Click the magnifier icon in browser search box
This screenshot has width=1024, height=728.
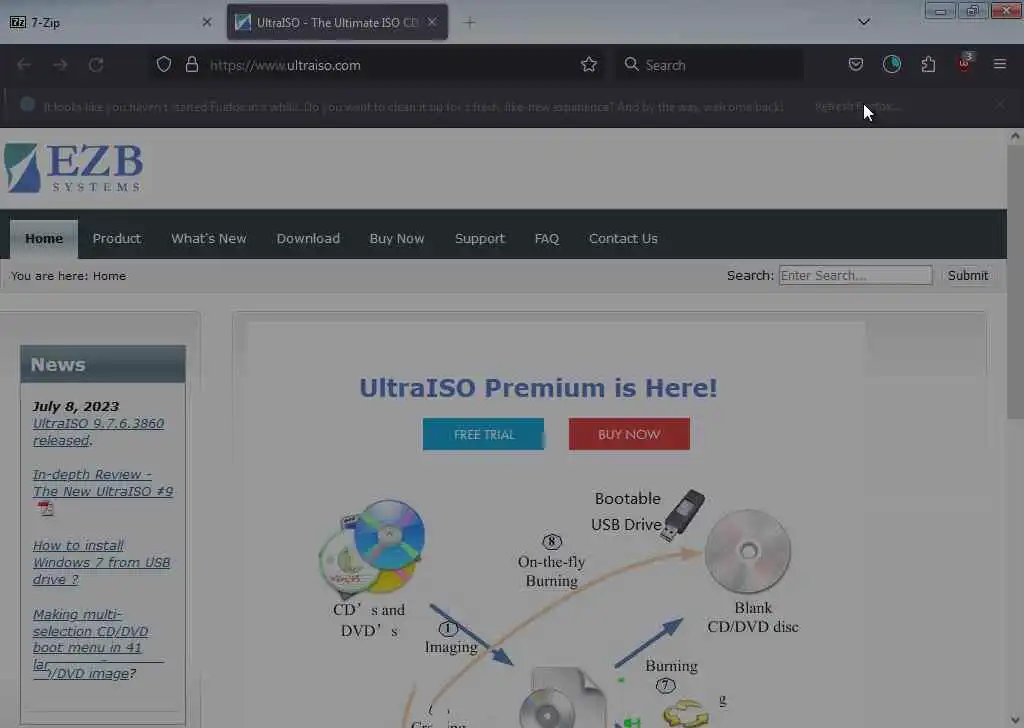tap(631, 64)
